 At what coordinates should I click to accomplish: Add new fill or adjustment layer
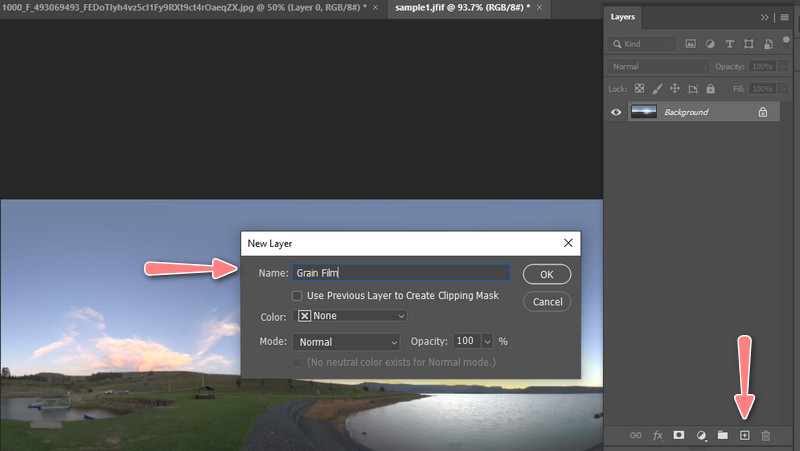click(701, 435)
